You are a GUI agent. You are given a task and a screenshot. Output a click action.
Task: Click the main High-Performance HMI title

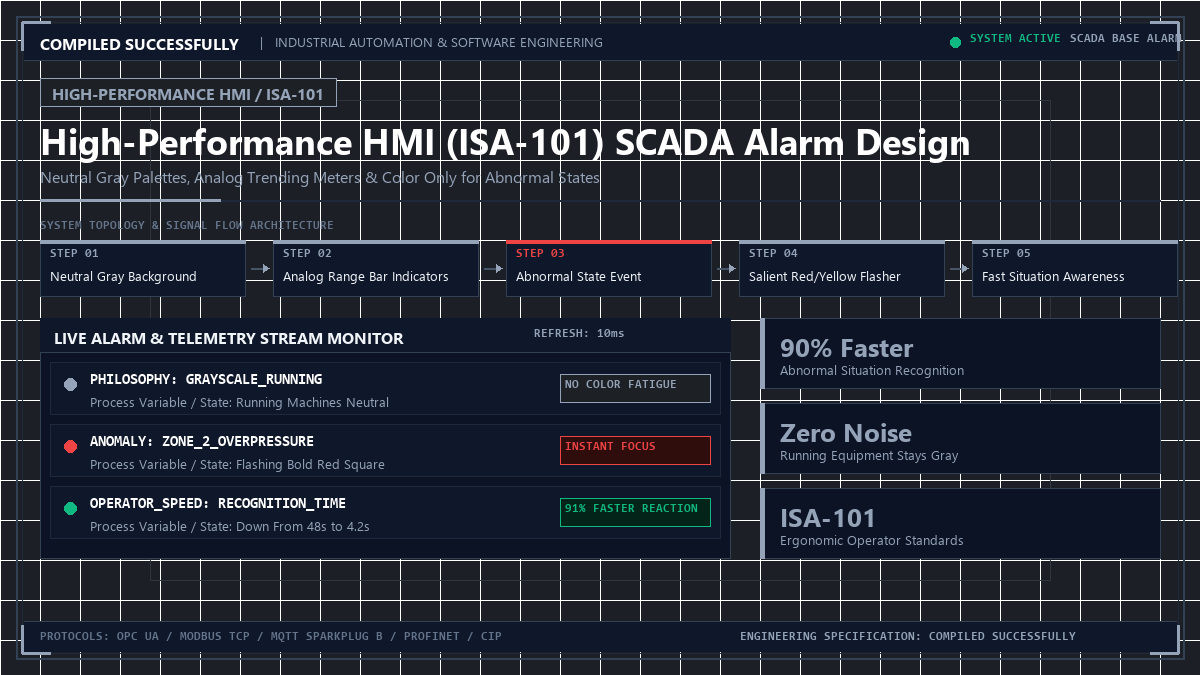[505, 143]
